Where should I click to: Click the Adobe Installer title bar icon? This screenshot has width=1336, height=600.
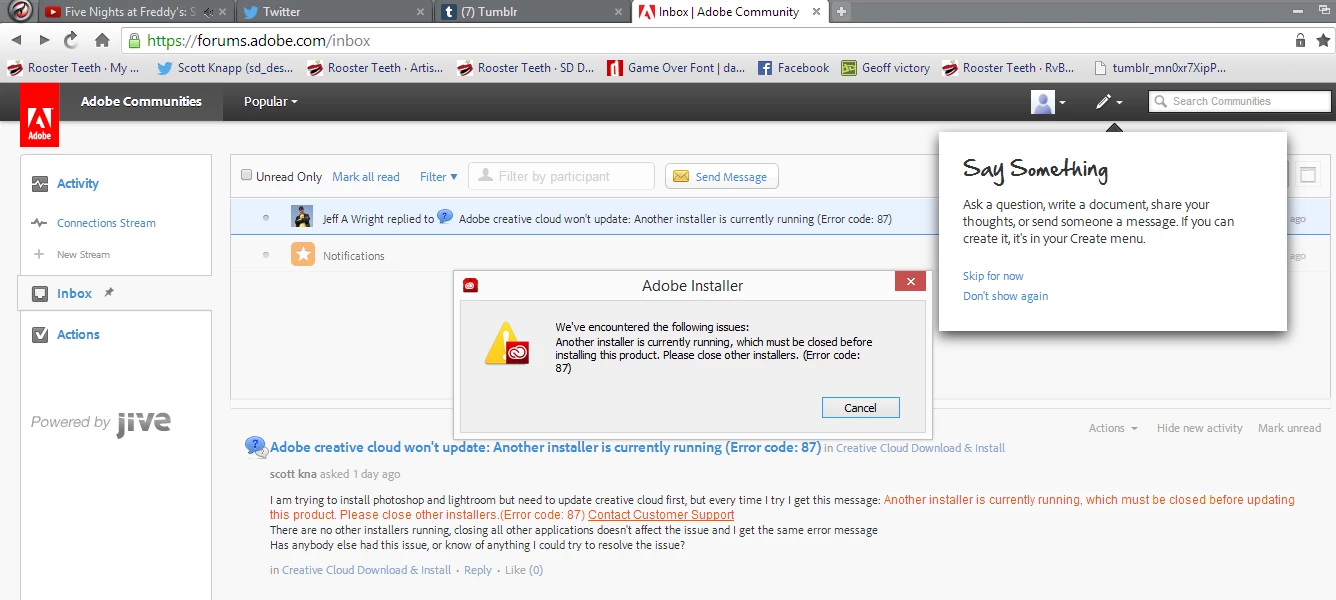pyautogui.click(x=471, y=285)
